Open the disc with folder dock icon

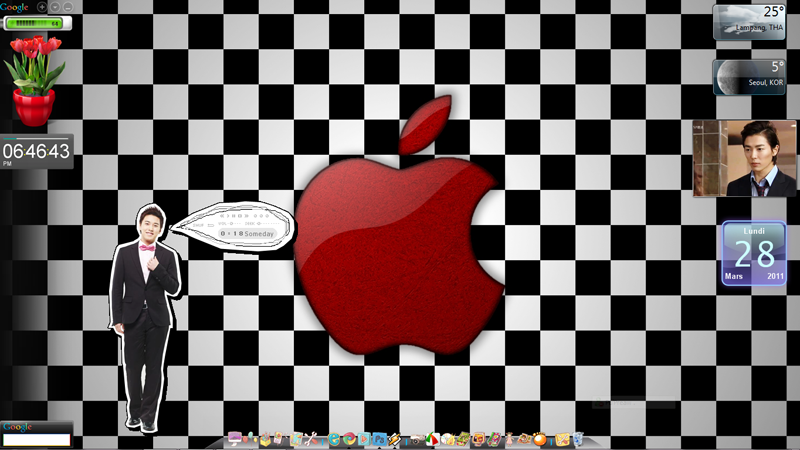pos(448,439)
